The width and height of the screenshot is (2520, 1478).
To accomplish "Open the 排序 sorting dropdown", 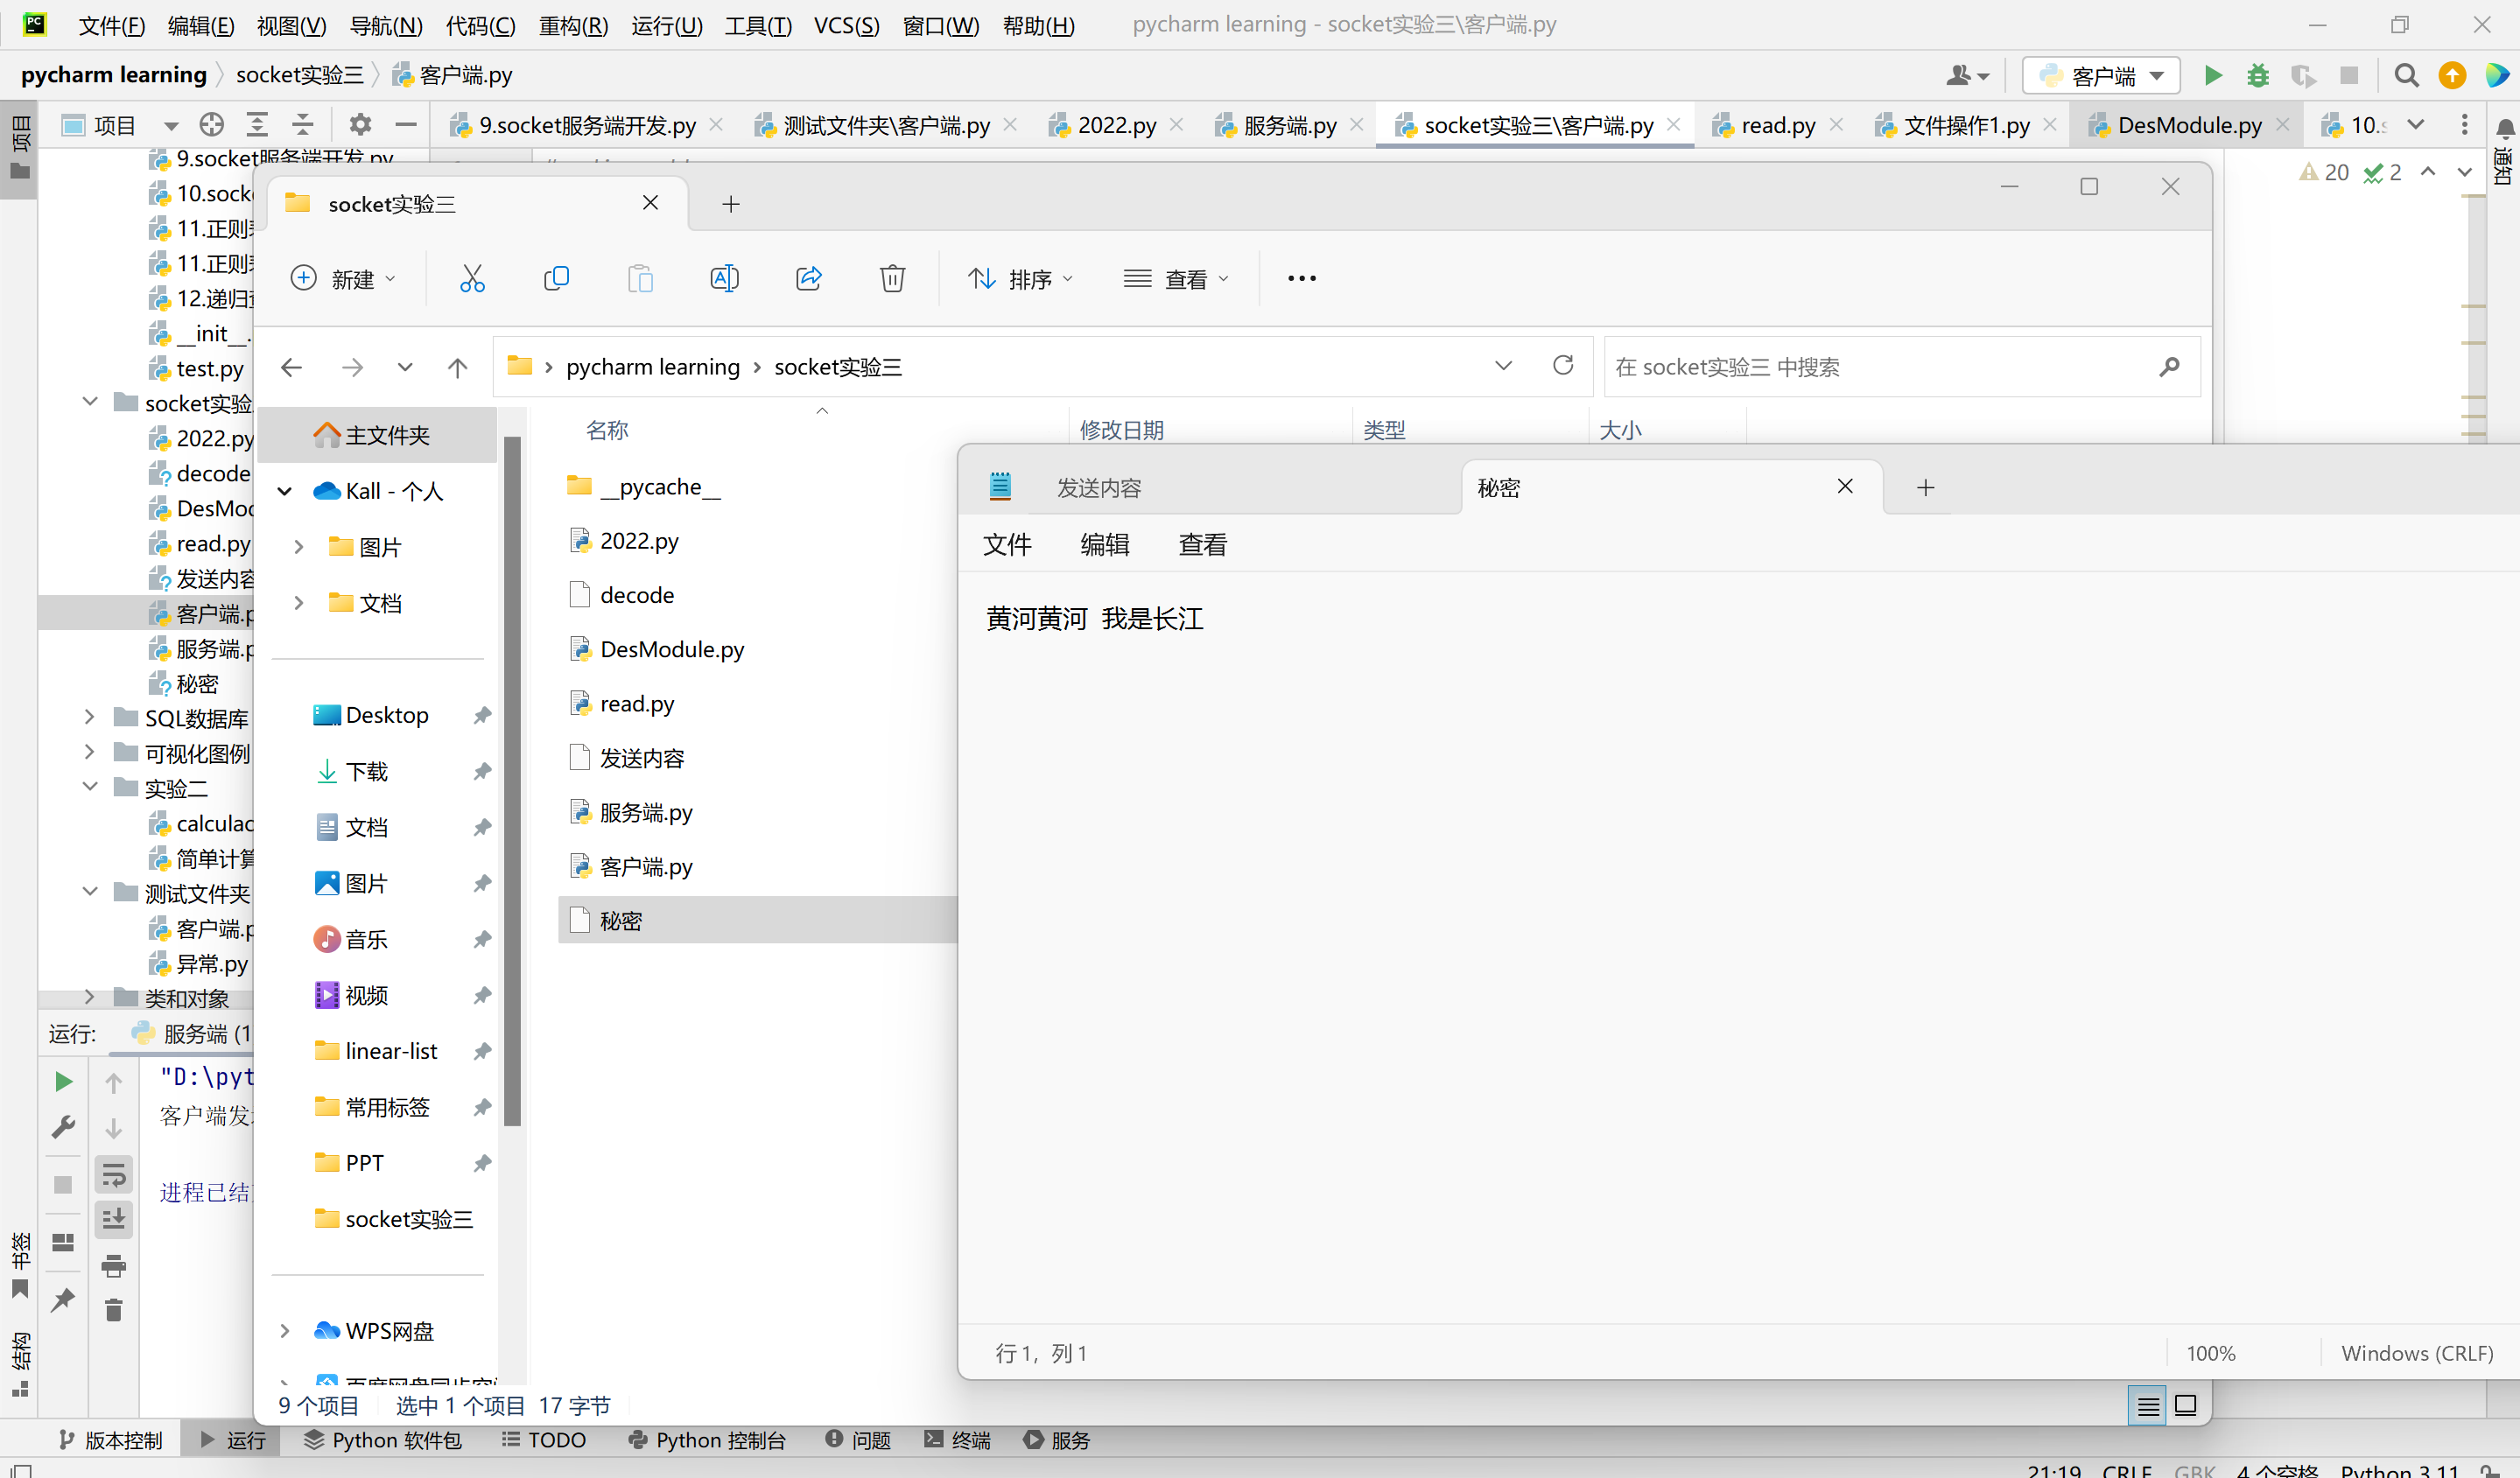I will point(1021,279).
